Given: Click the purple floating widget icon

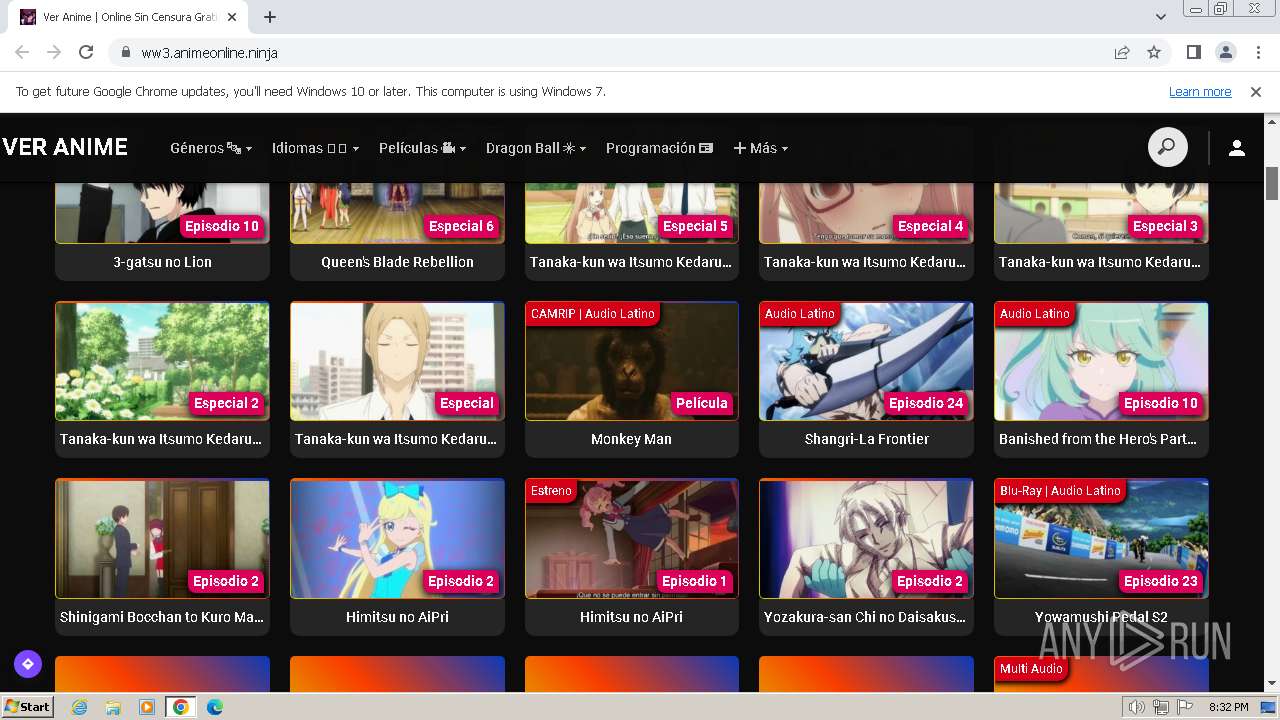Looking at the screenshot, I should coord(27,663).
